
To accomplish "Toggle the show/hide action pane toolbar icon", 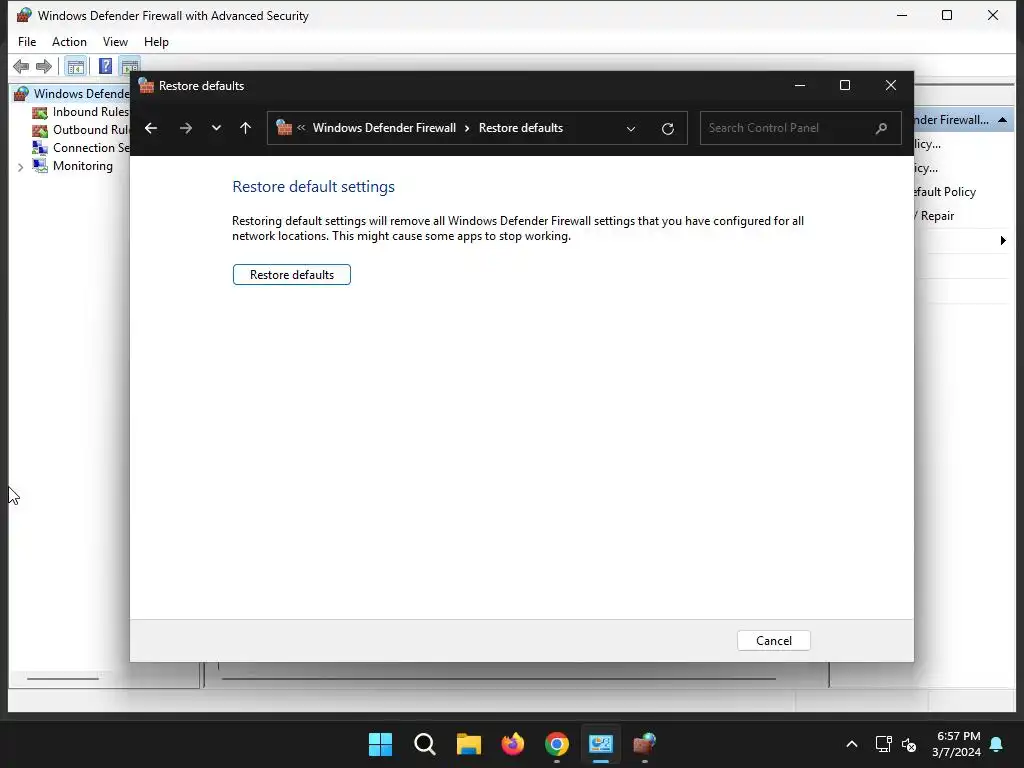I will 130,67.
